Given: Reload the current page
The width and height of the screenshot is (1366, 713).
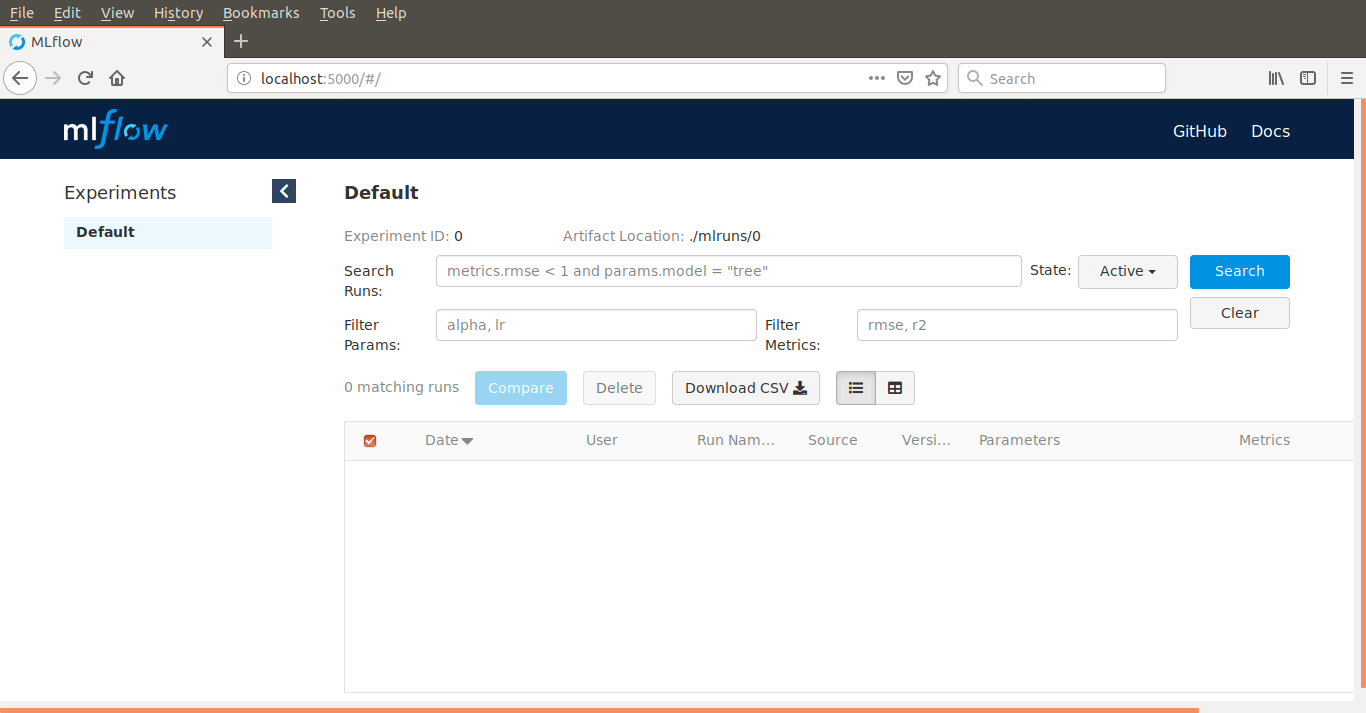Looking at the screenshot, I should [86, 78].
